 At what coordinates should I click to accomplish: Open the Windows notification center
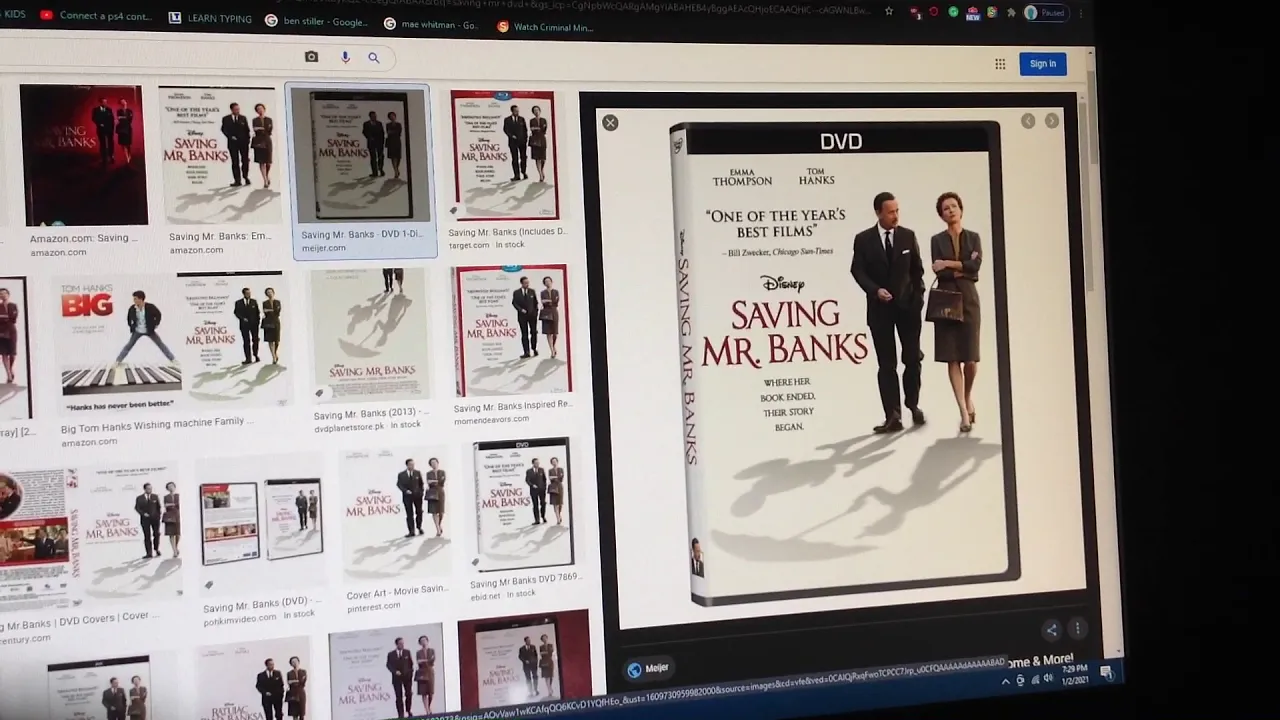pos(1107,673)
